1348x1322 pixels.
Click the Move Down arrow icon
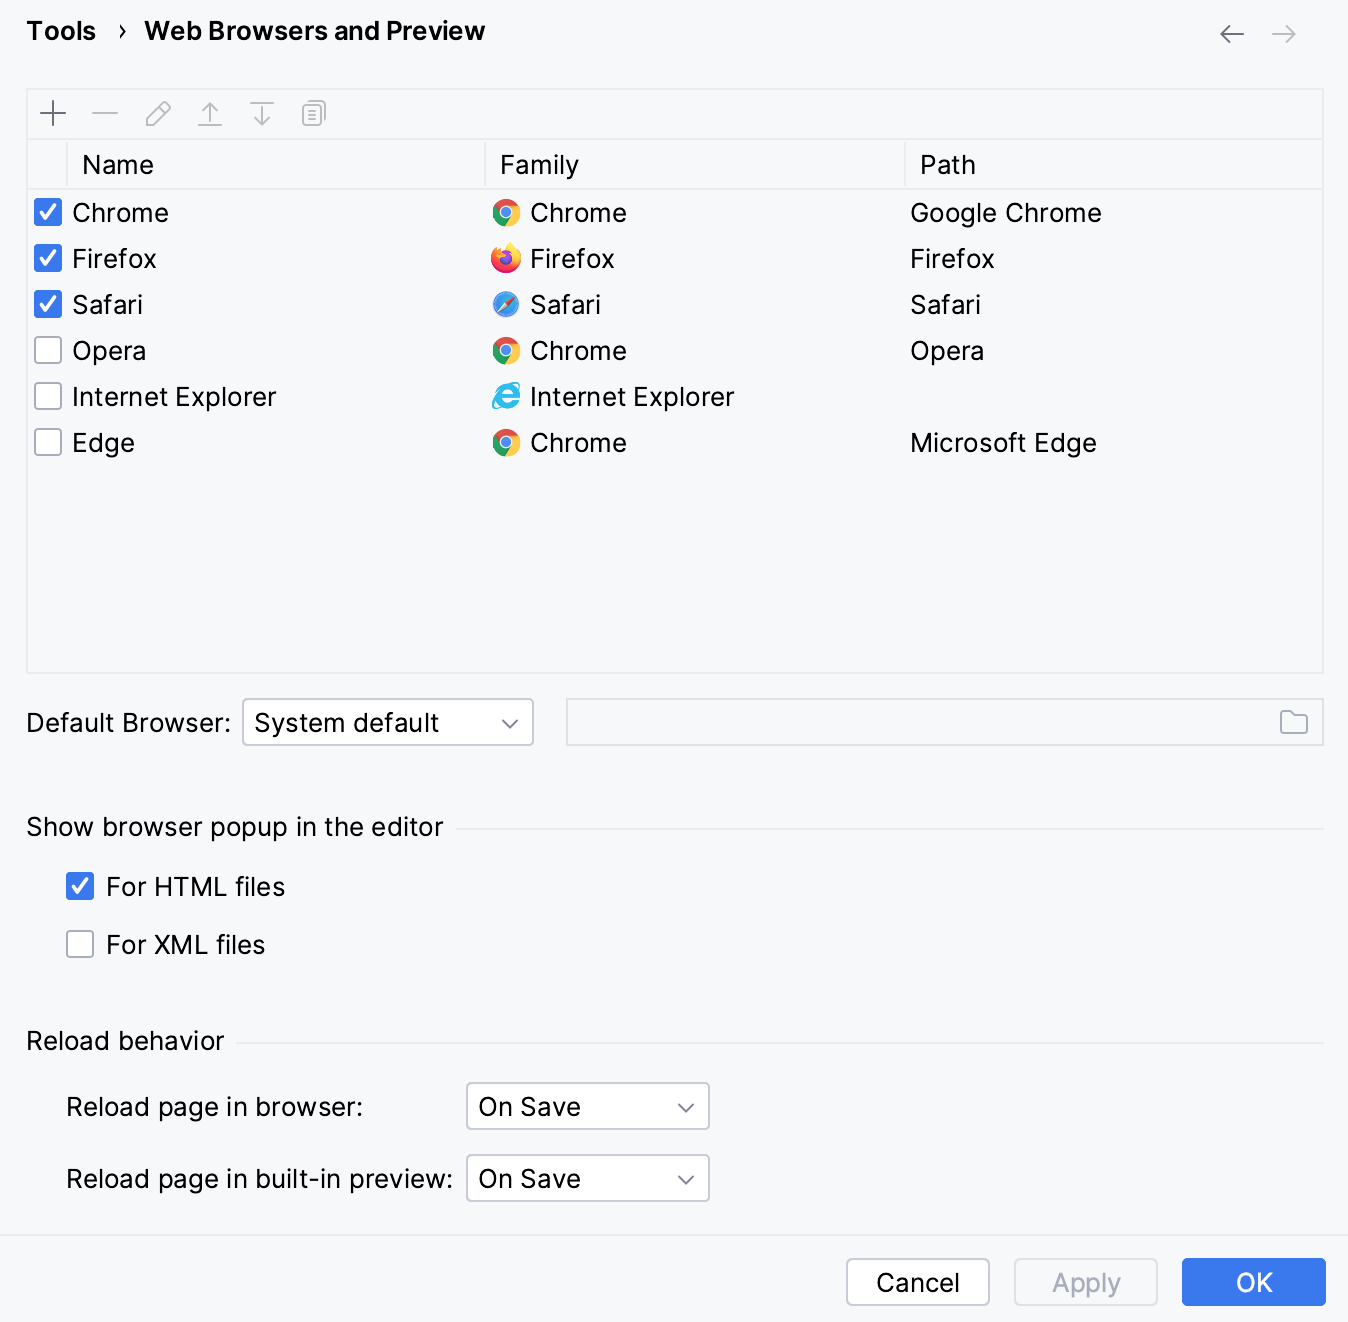(x=262, y=113)
